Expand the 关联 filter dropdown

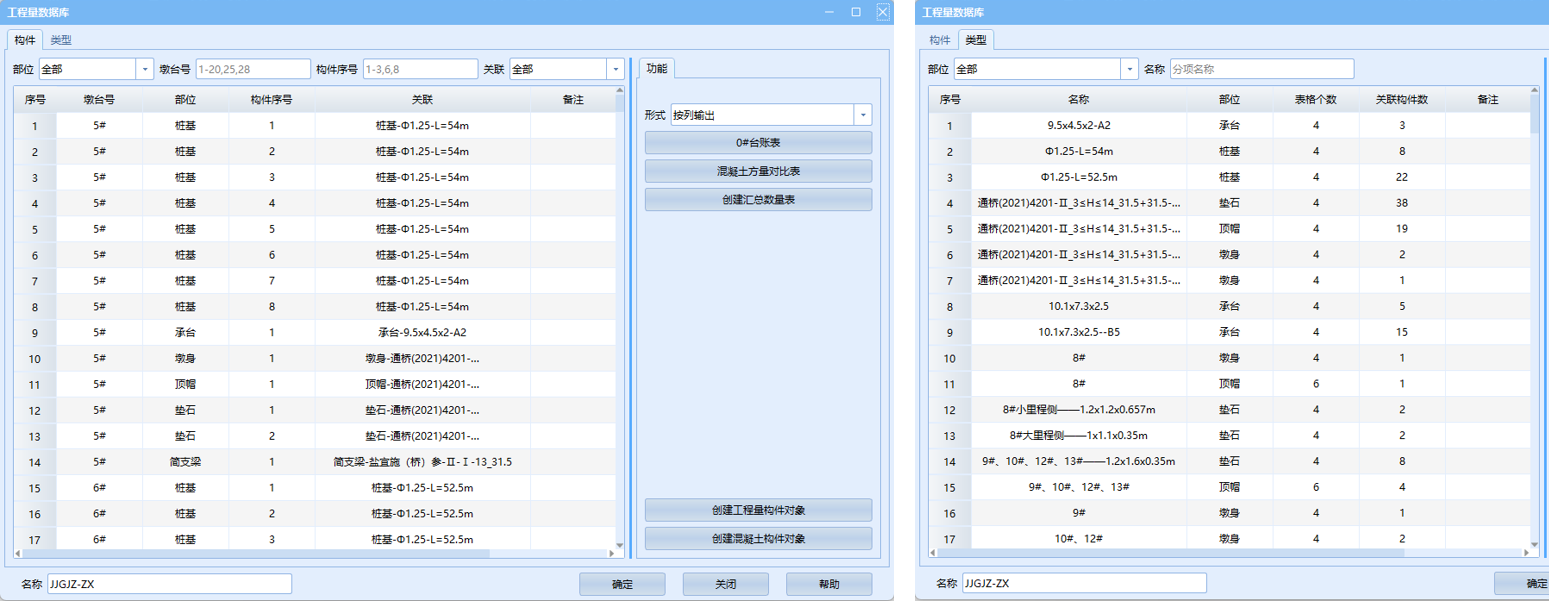point(615,69)
